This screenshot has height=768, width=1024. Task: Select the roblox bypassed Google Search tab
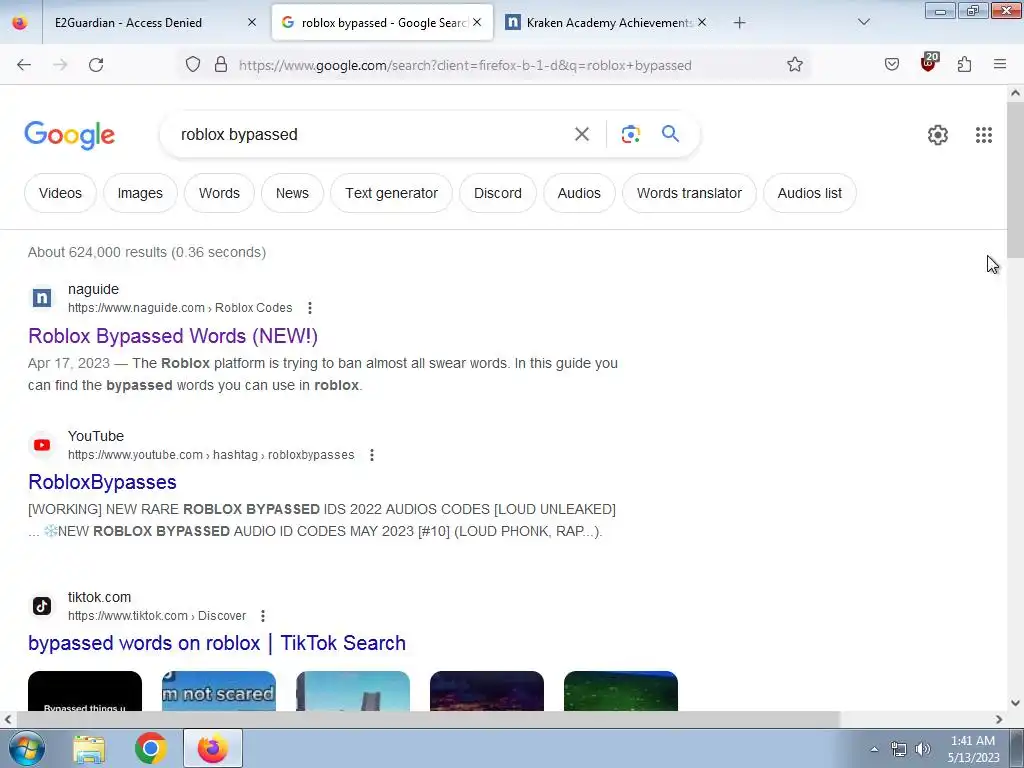click(382, 23)
